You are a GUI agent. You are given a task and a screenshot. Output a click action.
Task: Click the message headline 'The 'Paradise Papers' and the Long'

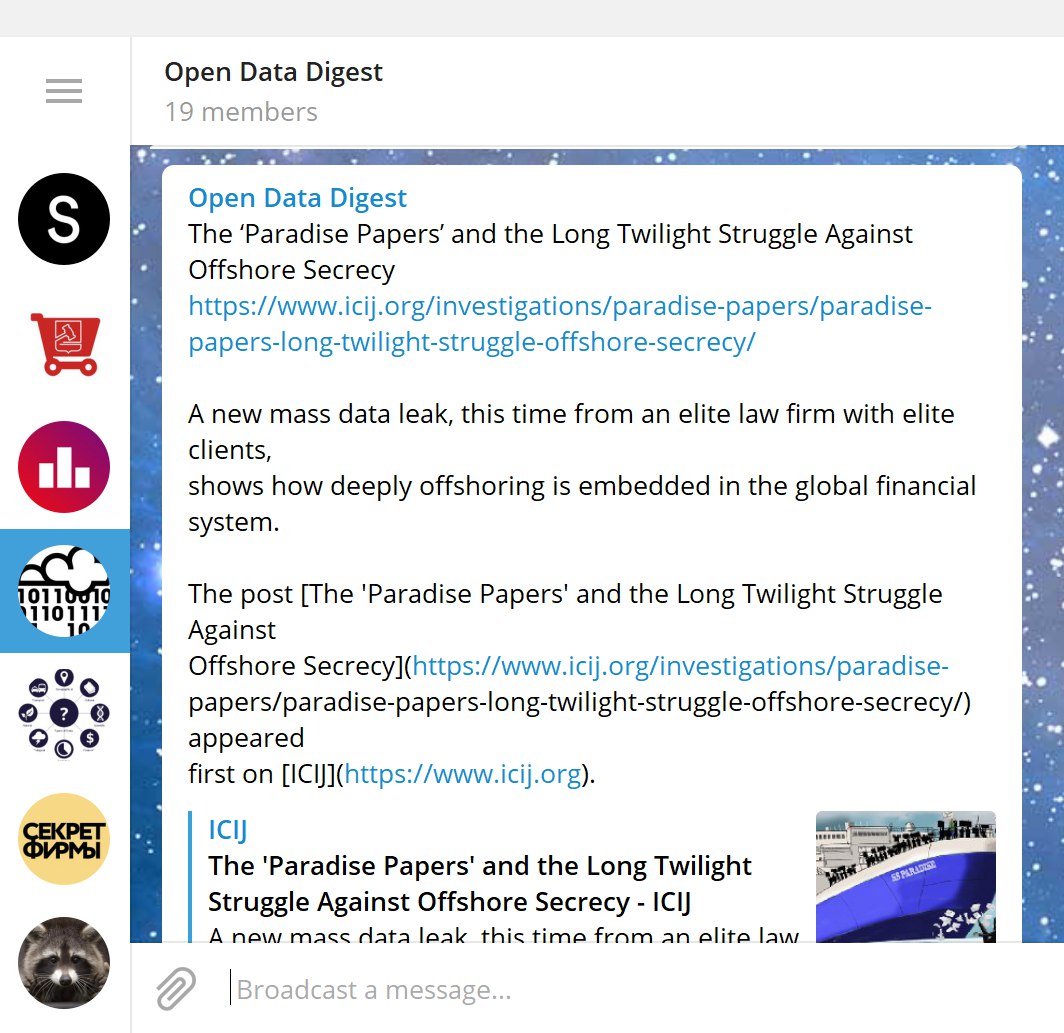point(550,252)
